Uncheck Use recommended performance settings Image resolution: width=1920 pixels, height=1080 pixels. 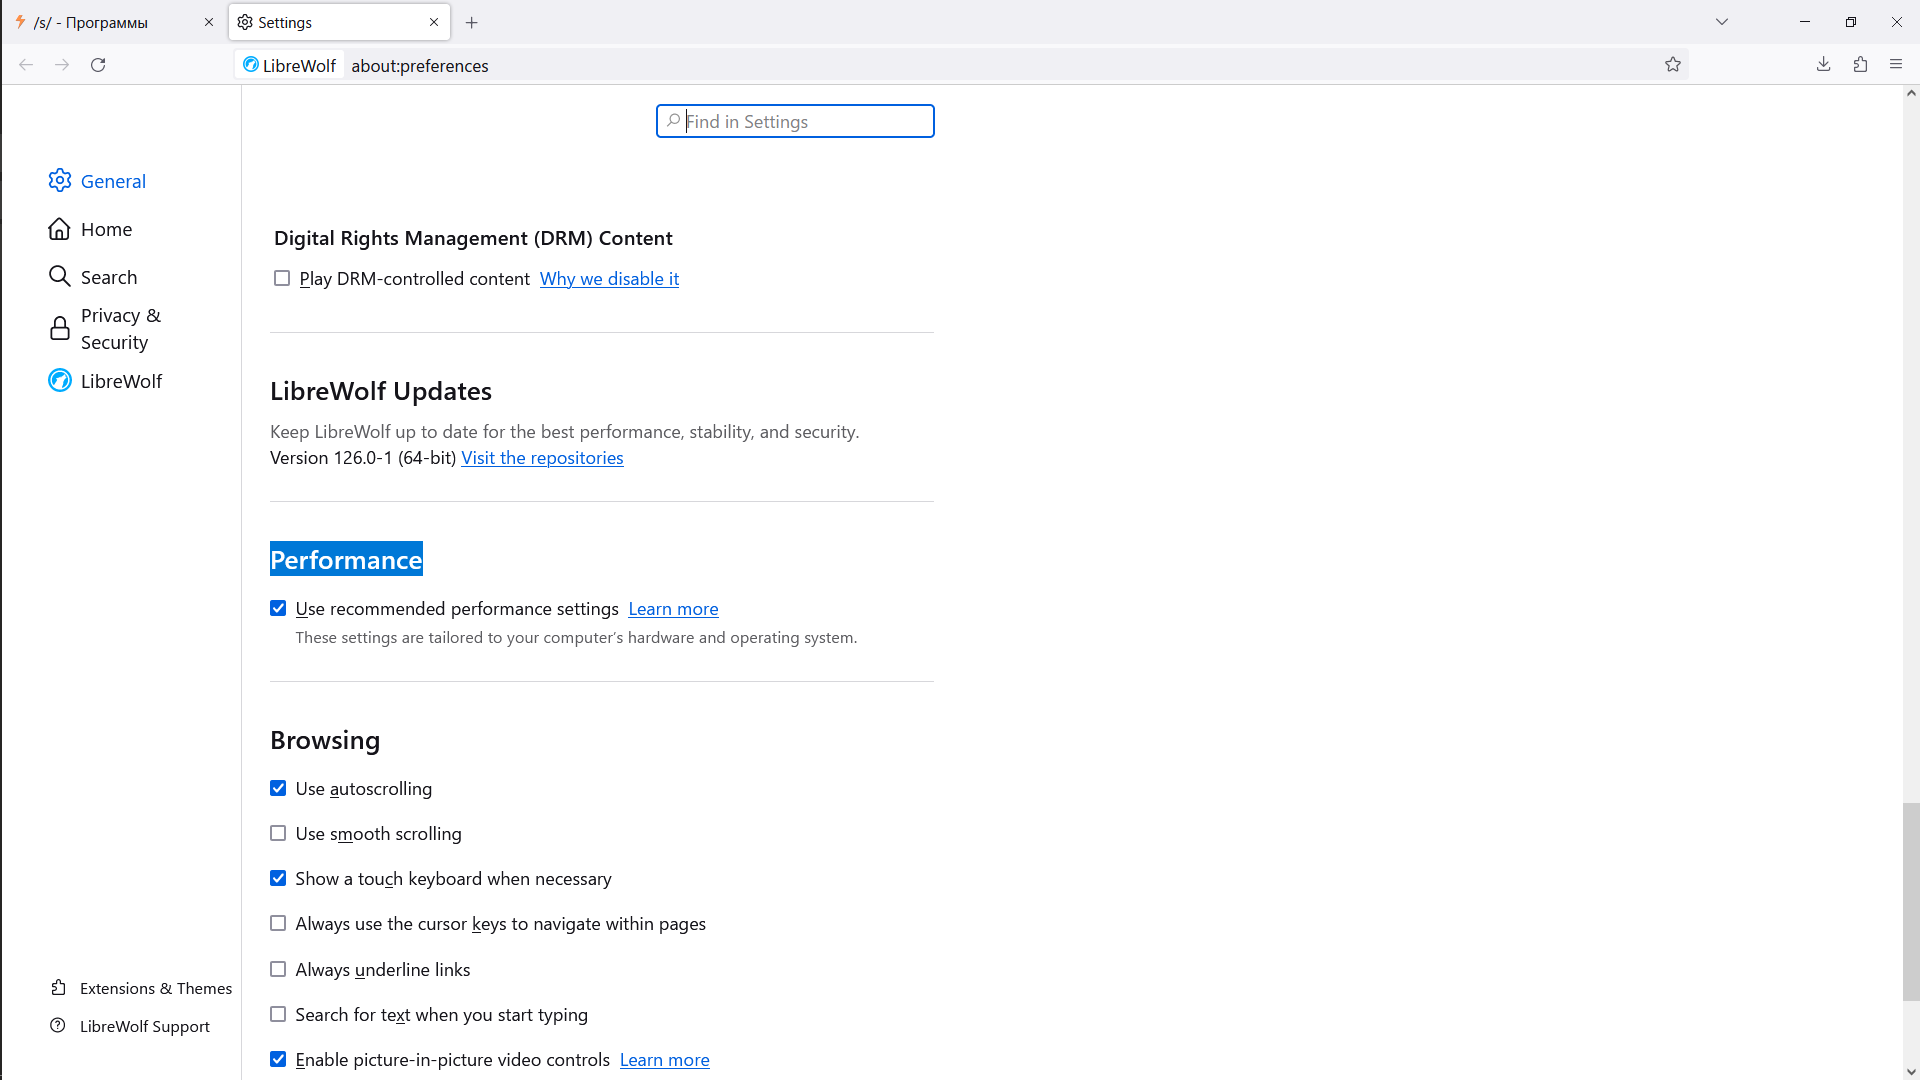pos(278,608)
